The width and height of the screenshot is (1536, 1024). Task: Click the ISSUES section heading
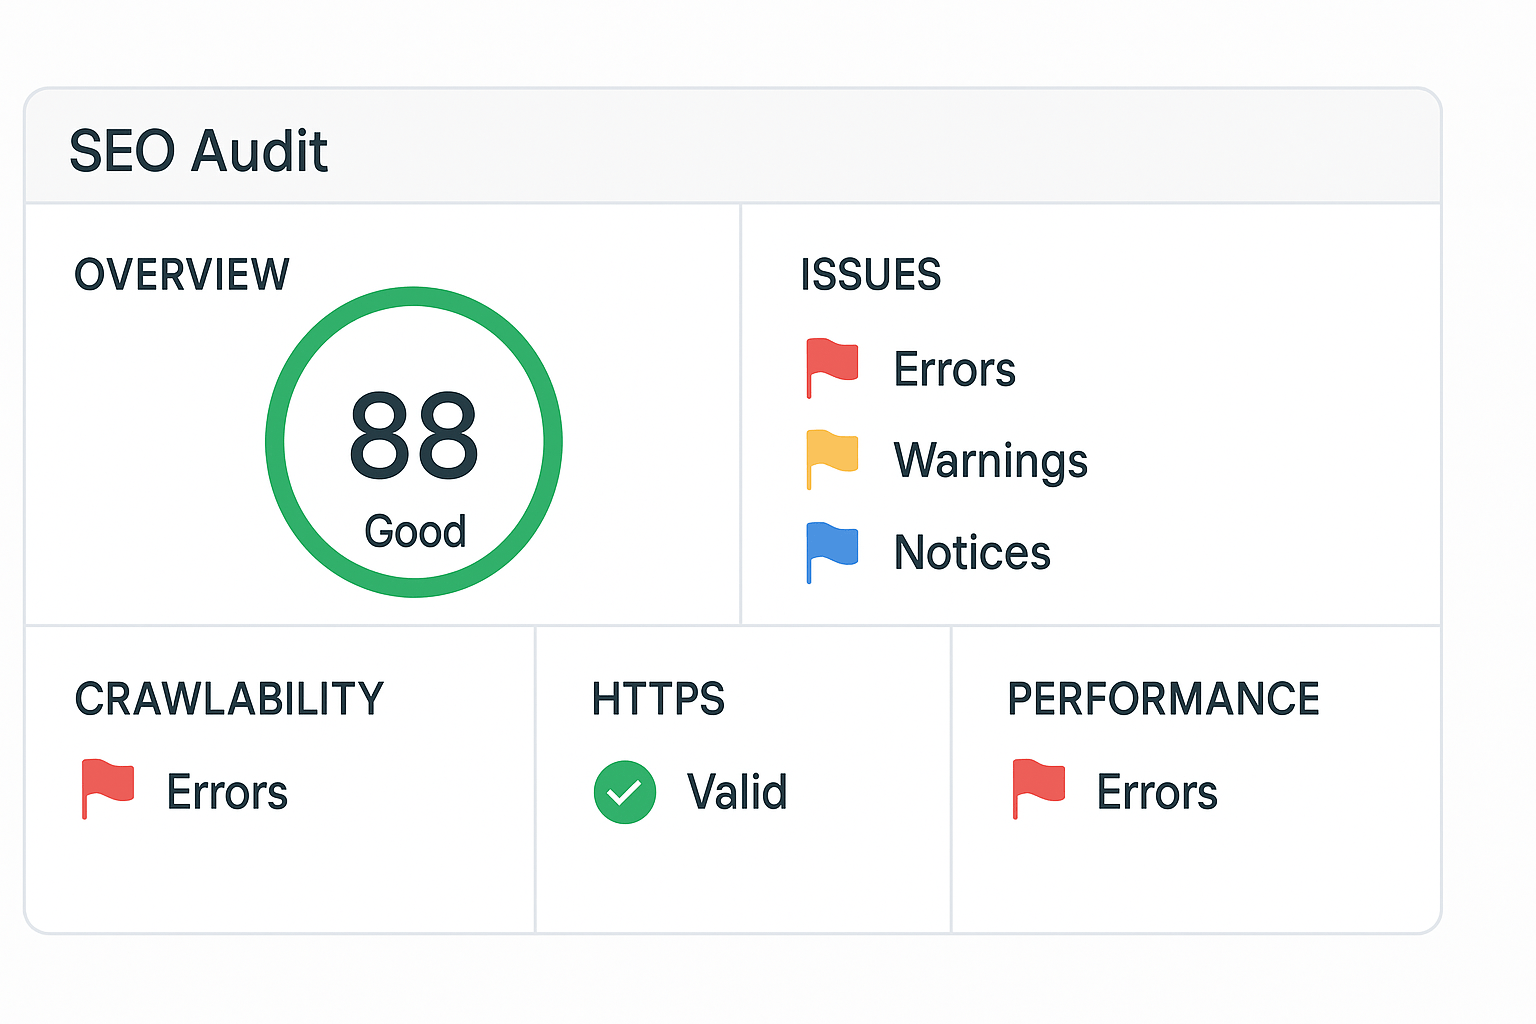point(870,275)
